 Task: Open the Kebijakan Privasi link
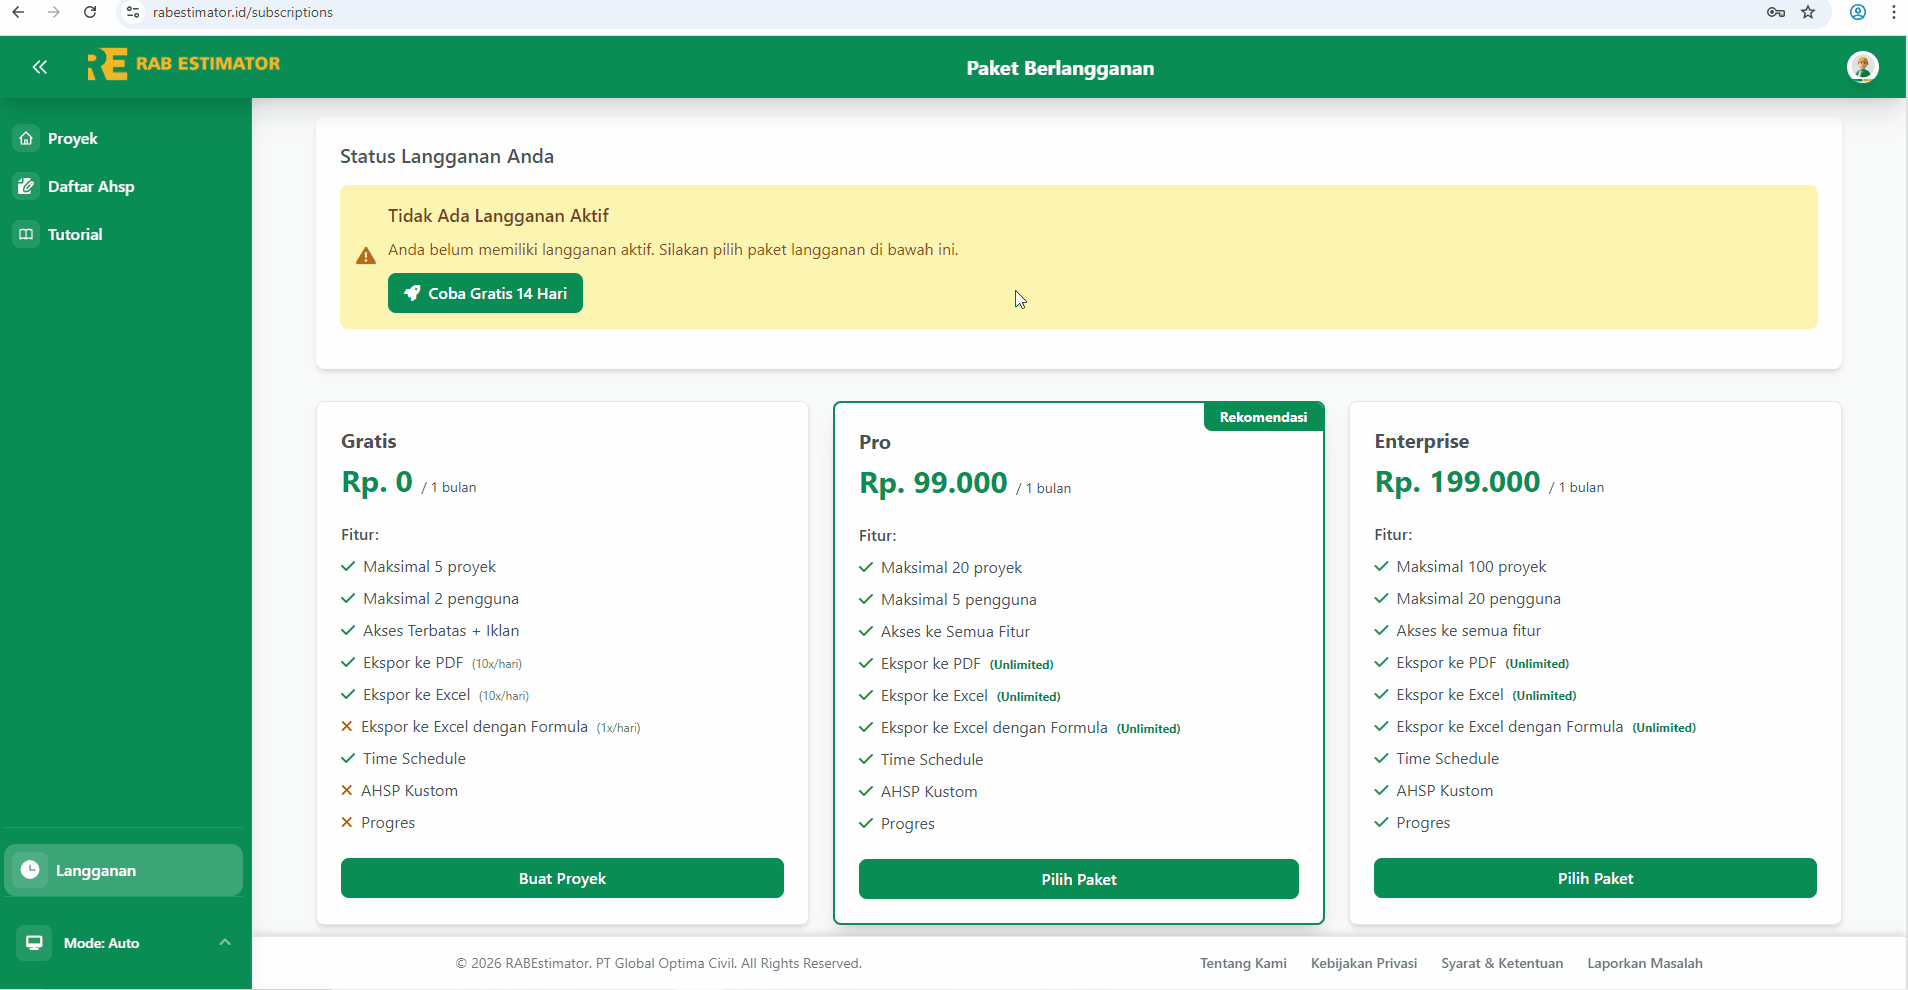[1363, 963]
